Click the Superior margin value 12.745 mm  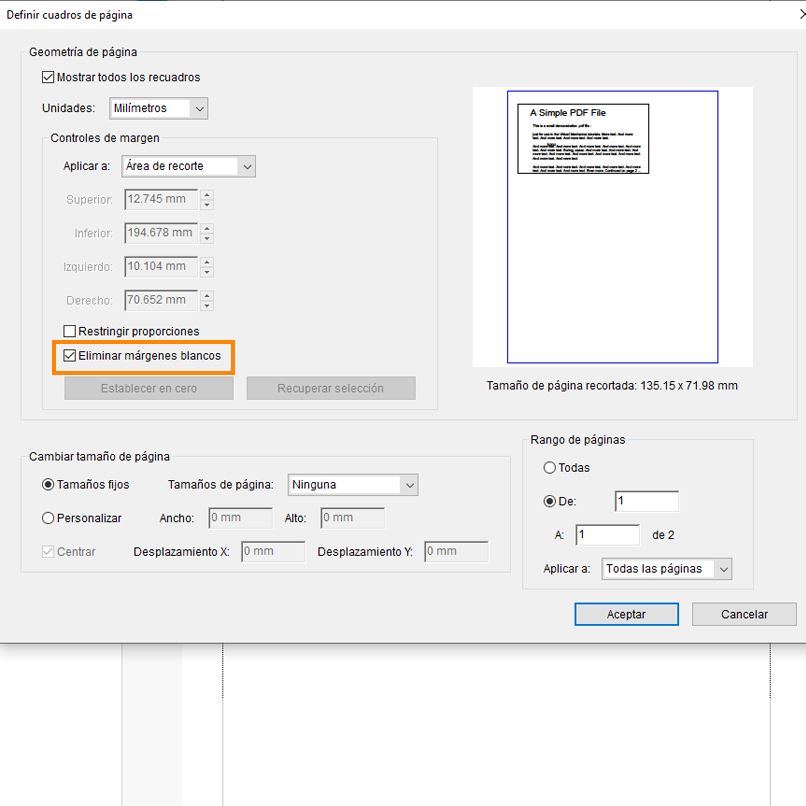click(x=161, y=199)
